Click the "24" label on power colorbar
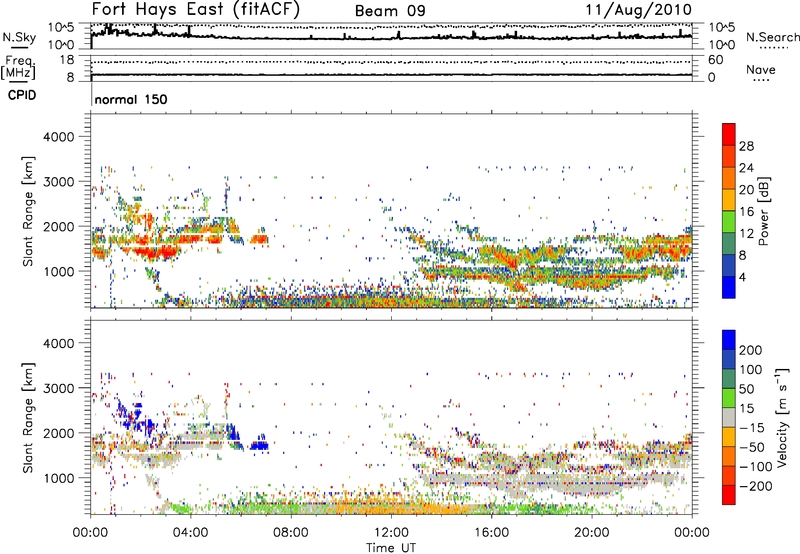800x554 pixels. tap(746, 168)
